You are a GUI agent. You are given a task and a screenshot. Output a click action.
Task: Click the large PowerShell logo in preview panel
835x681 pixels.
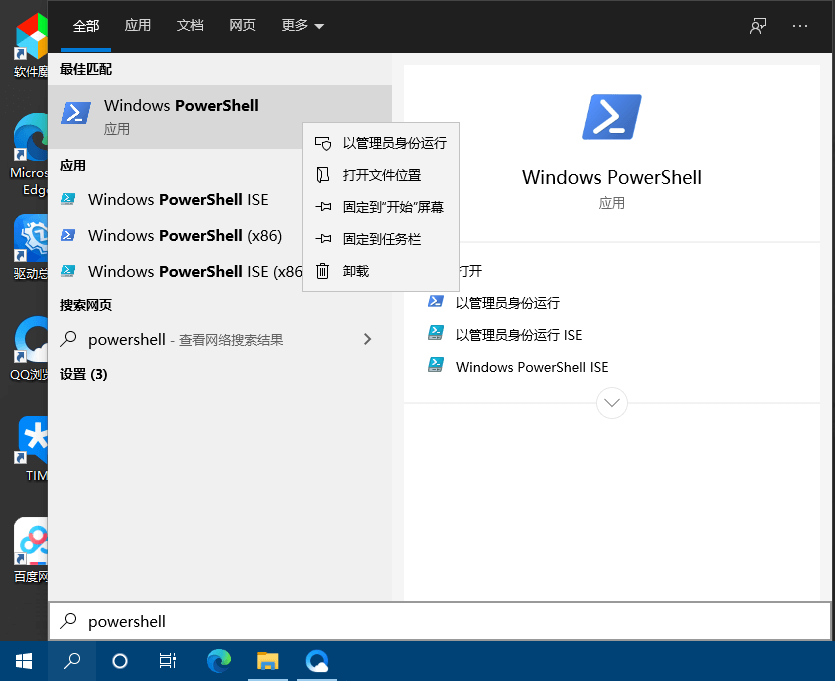pos(611,116)
